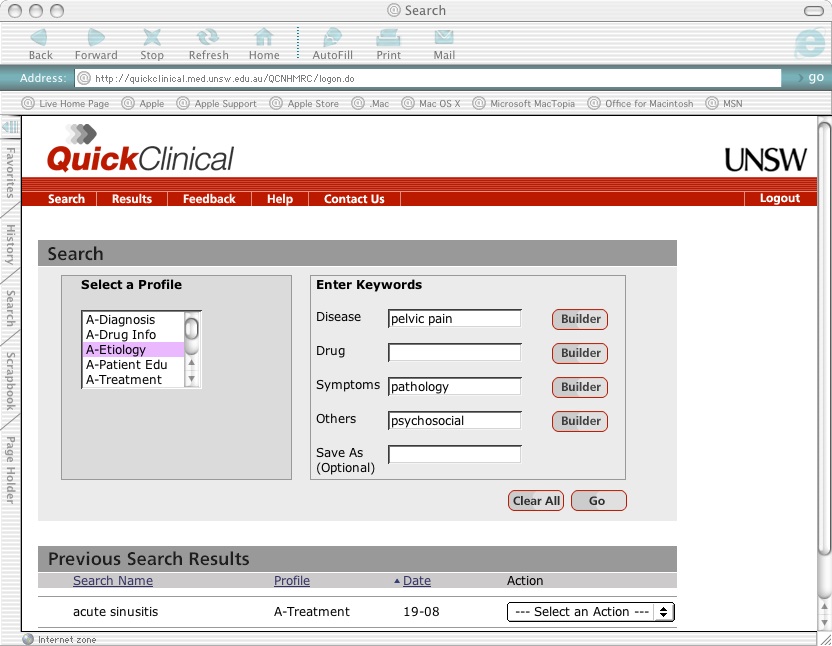Choose A-Diagnosis profile from the list
The image size is (832, 646).
121,320
